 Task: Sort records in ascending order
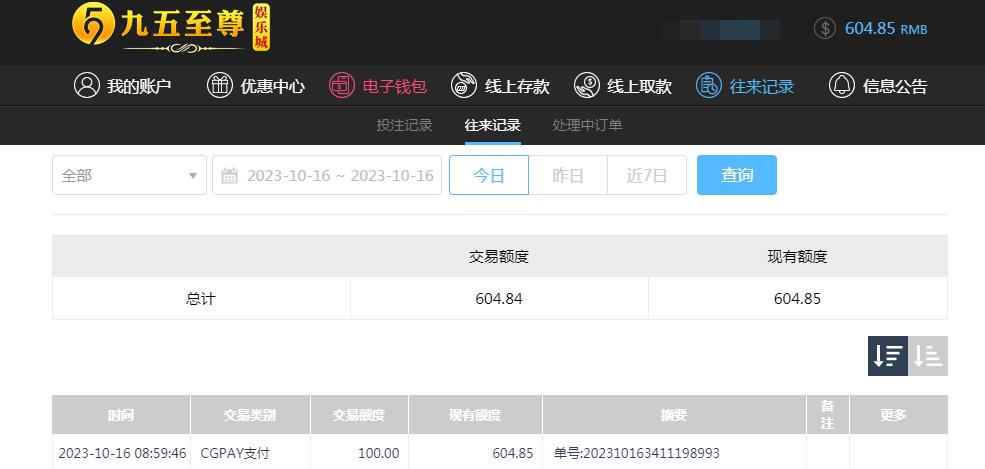click(928, 356)
